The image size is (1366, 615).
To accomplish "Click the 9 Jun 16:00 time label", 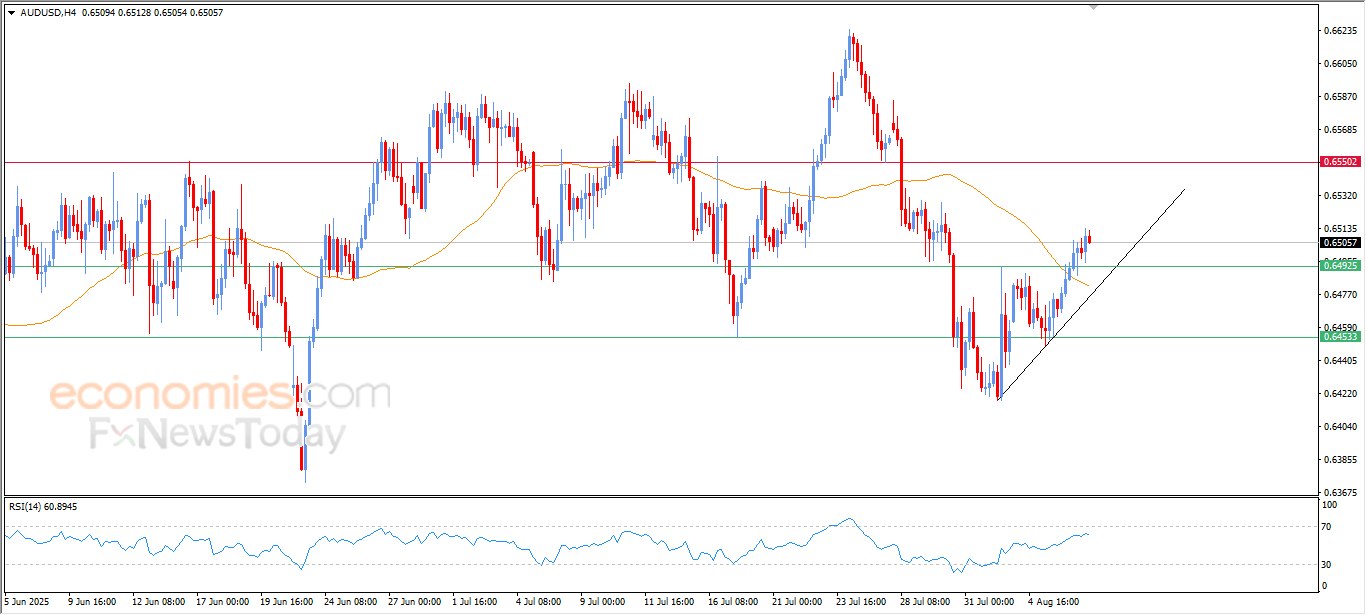I will [91, 602].
